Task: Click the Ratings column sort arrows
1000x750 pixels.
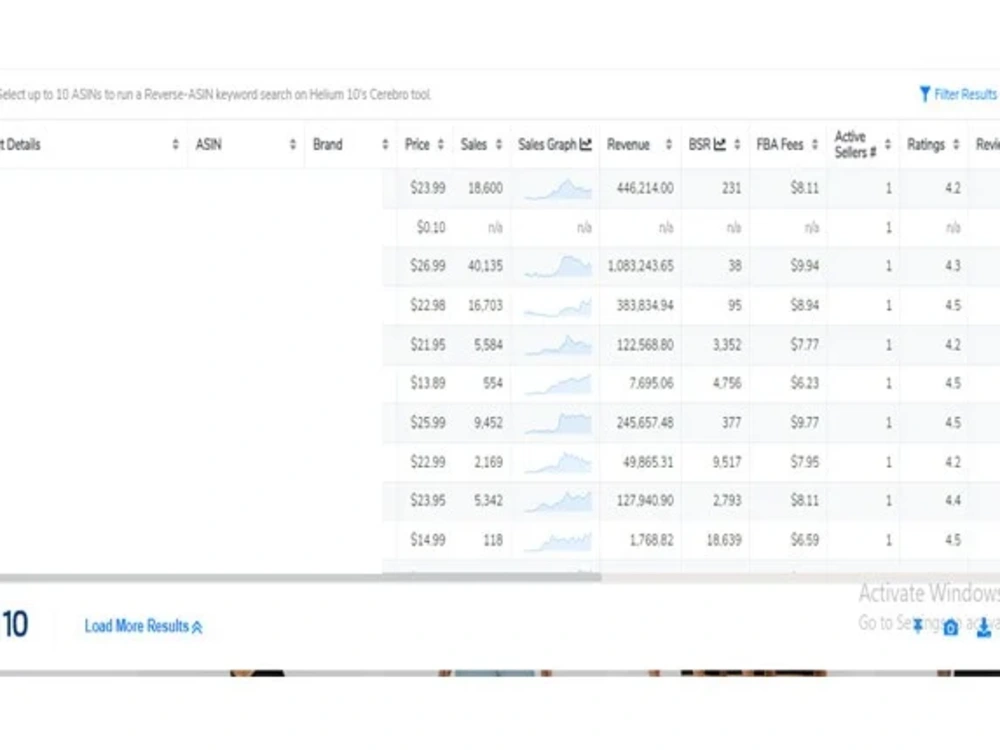Action: coord(956,145)
